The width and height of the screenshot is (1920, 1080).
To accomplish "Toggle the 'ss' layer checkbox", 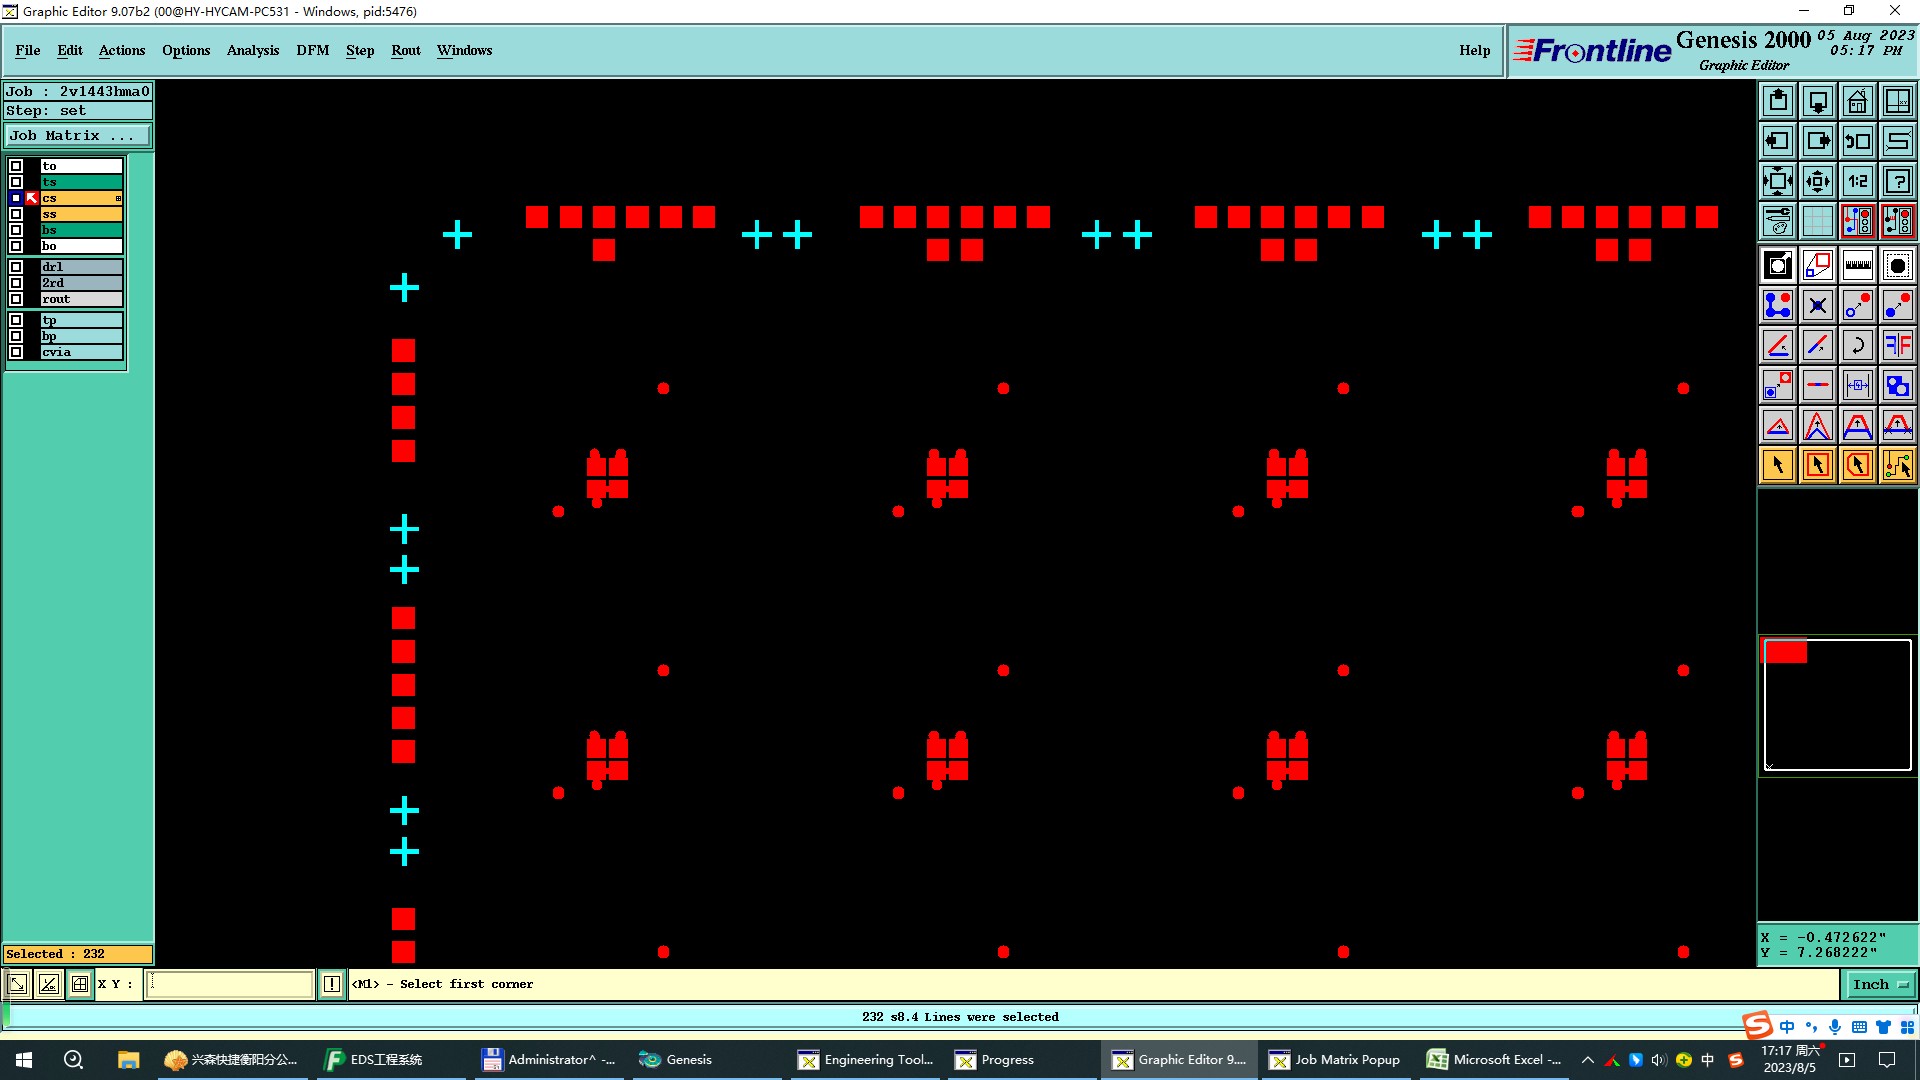I will click(x=16, y=214).
